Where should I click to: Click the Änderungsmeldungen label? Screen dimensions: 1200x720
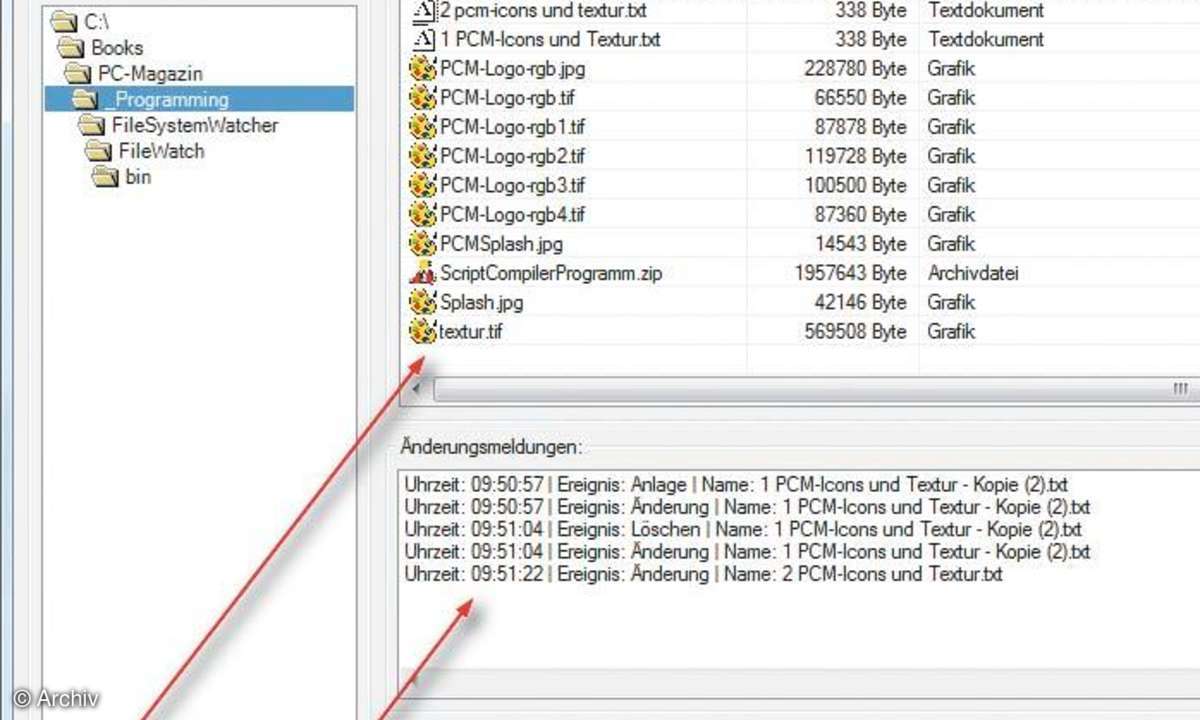pos(490,446)
